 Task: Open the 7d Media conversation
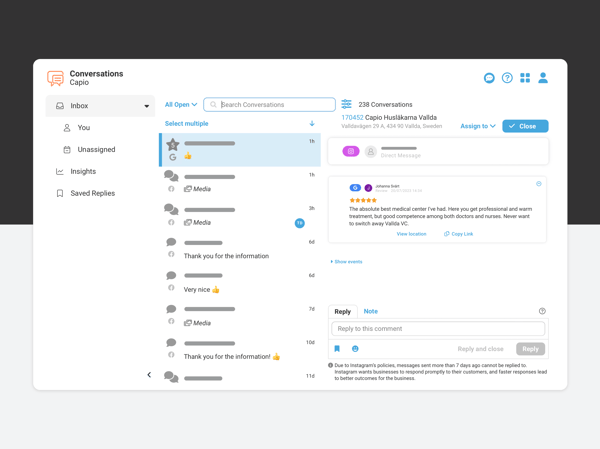(240, 316)
